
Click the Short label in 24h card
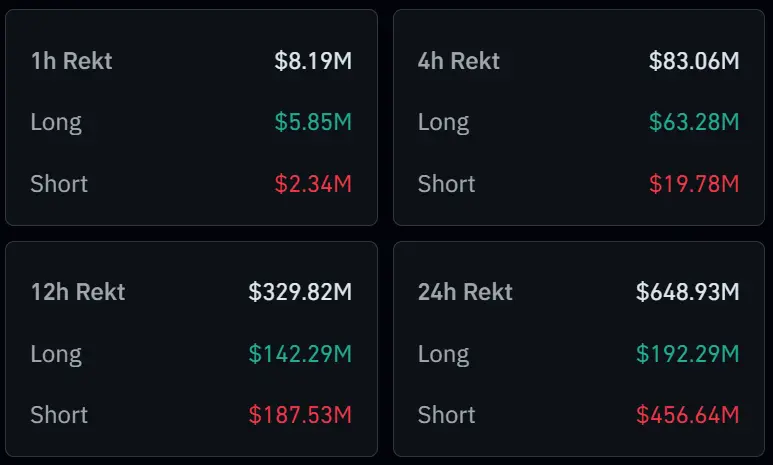click(447, 415)
